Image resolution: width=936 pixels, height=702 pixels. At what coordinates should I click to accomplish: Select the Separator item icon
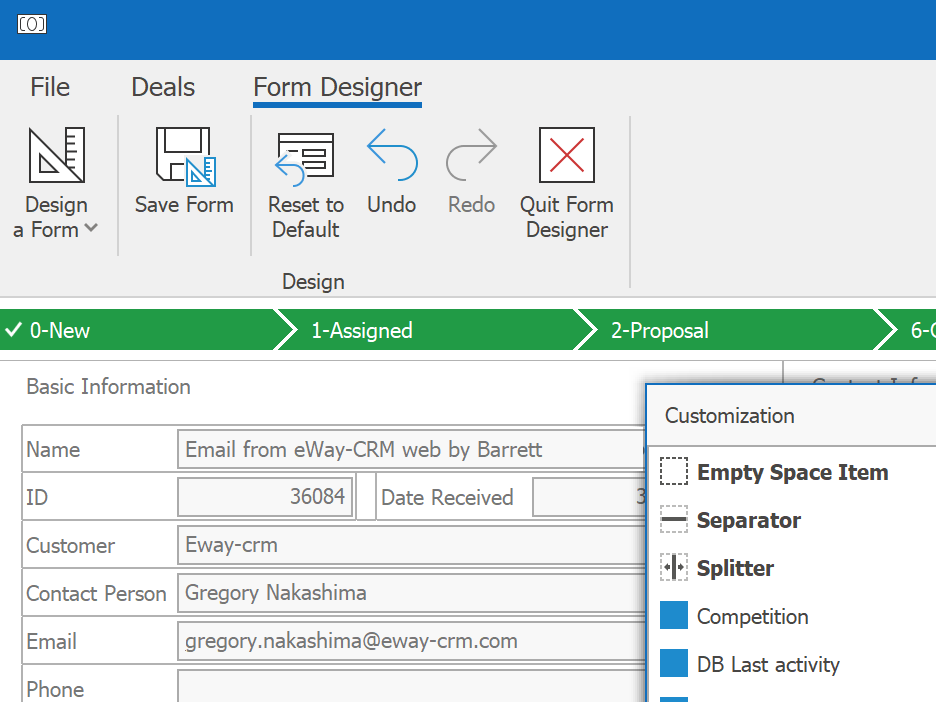point(674,519)
